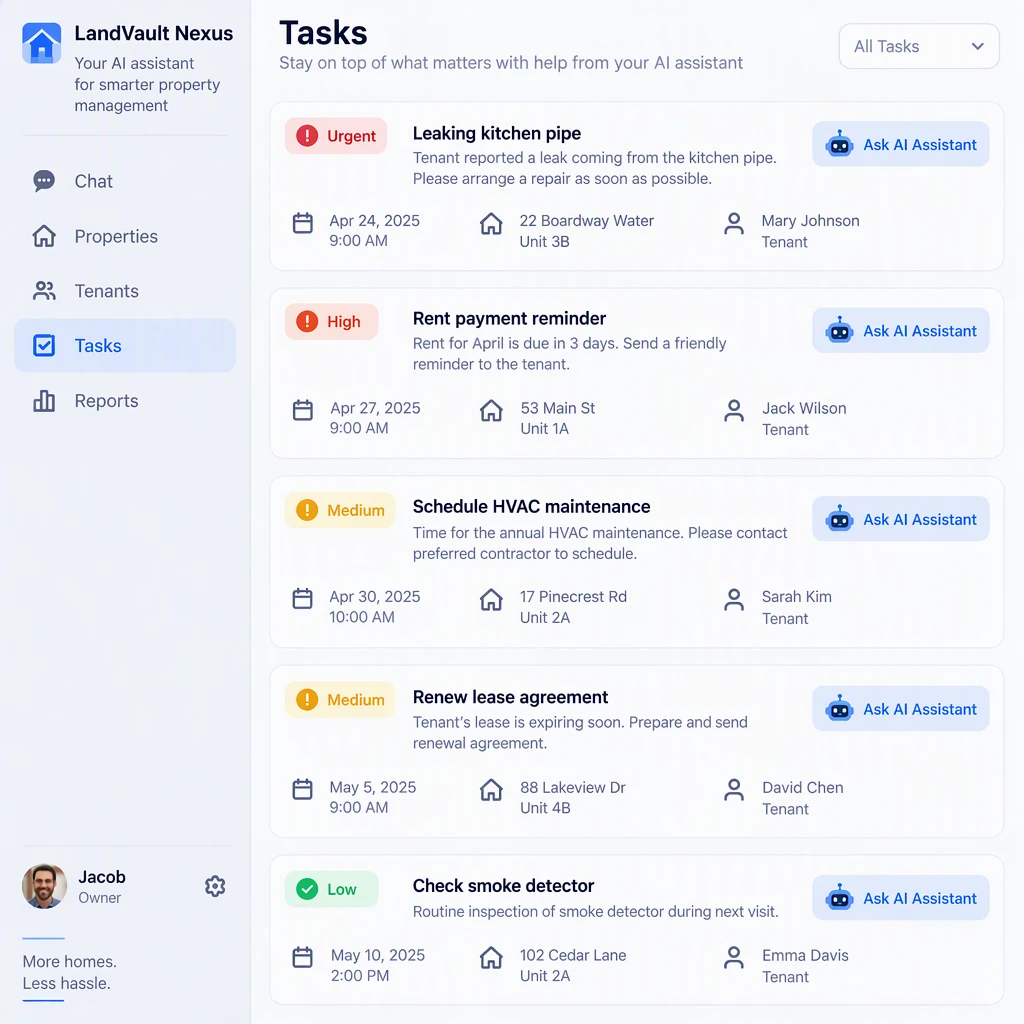Click tenant name Jack Wilson
Screen dimensions: 1024x1024
click(x=804, y=408)
